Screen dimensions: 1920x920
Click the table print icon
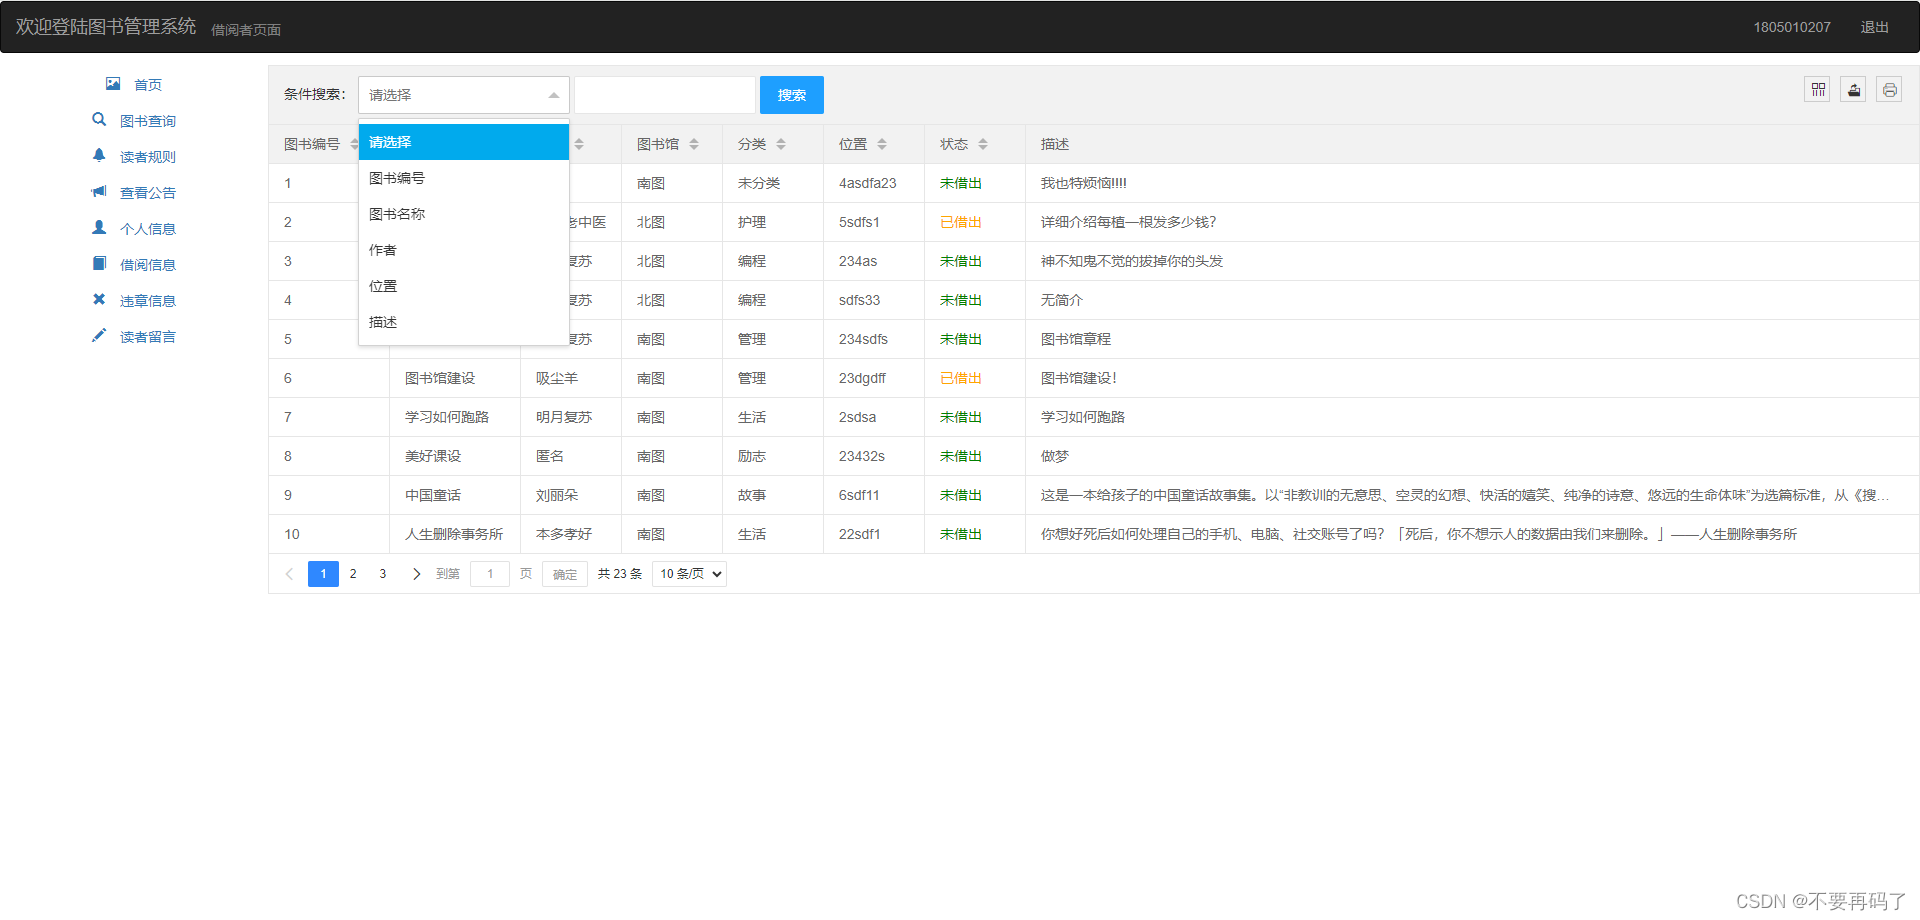pyautogui.click(x=1889, y=90)
